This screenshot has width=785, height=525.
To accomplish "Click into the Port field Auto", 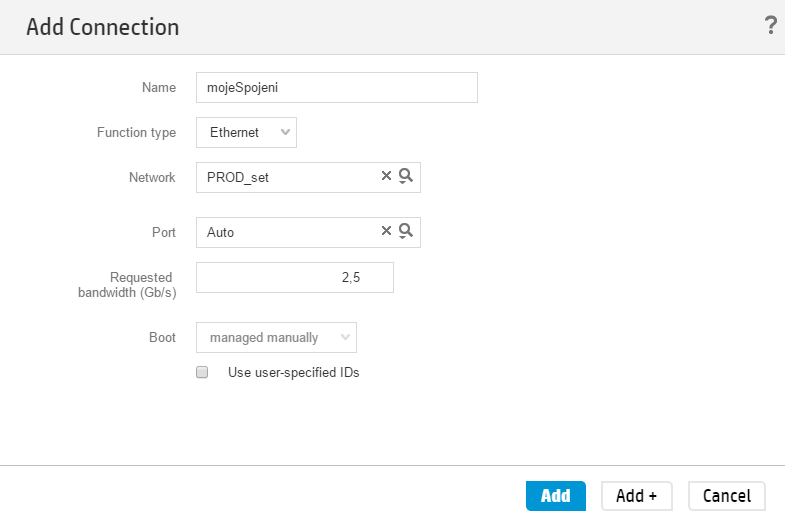I will [288, 232].
